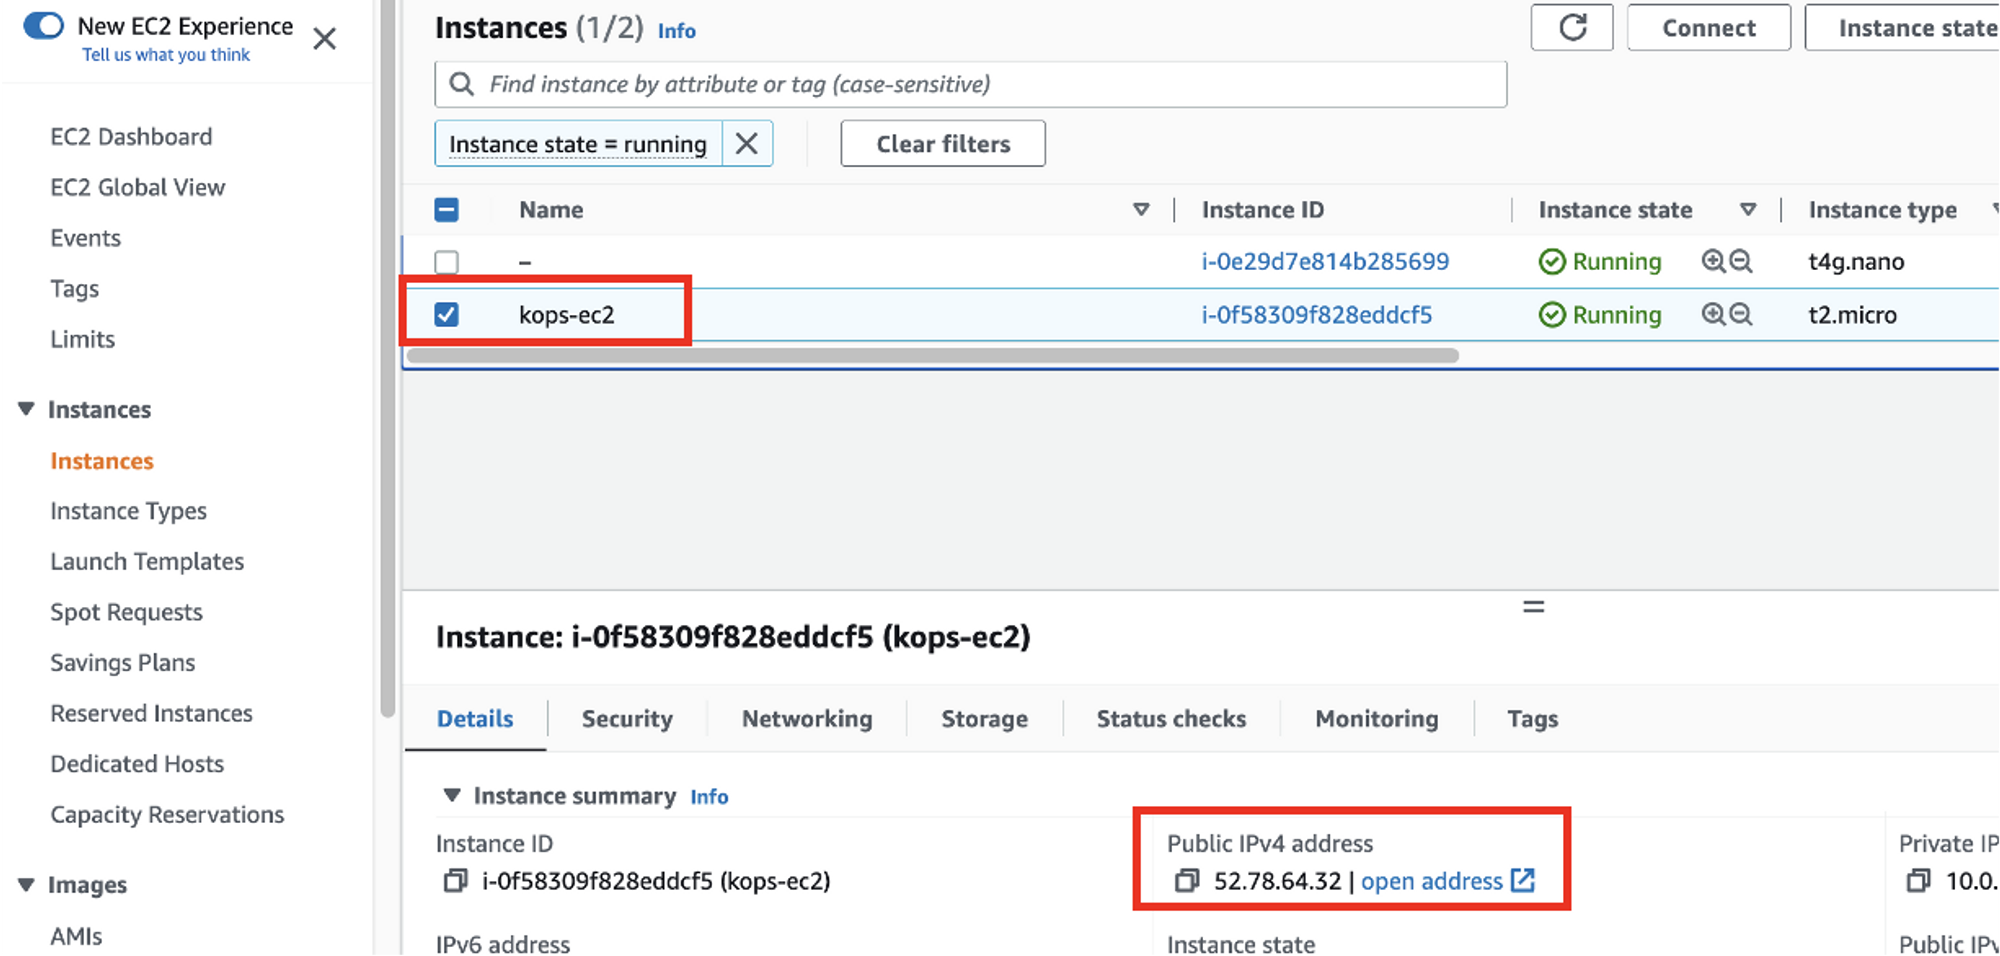Open Info link next to Instances heading

pyautogui.click(x=676, y=31)
